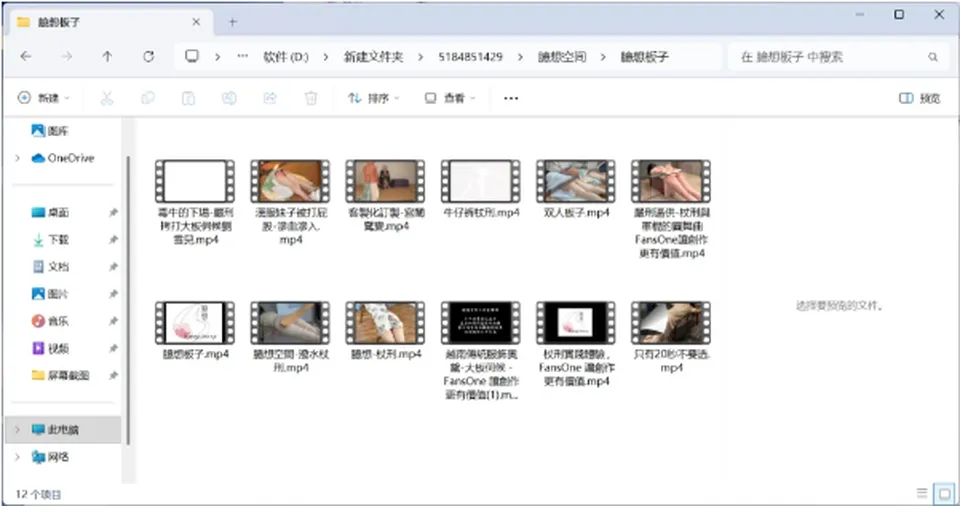
Task: Switch to large thumbnails view at bottom right
Action: coord(945,493)
